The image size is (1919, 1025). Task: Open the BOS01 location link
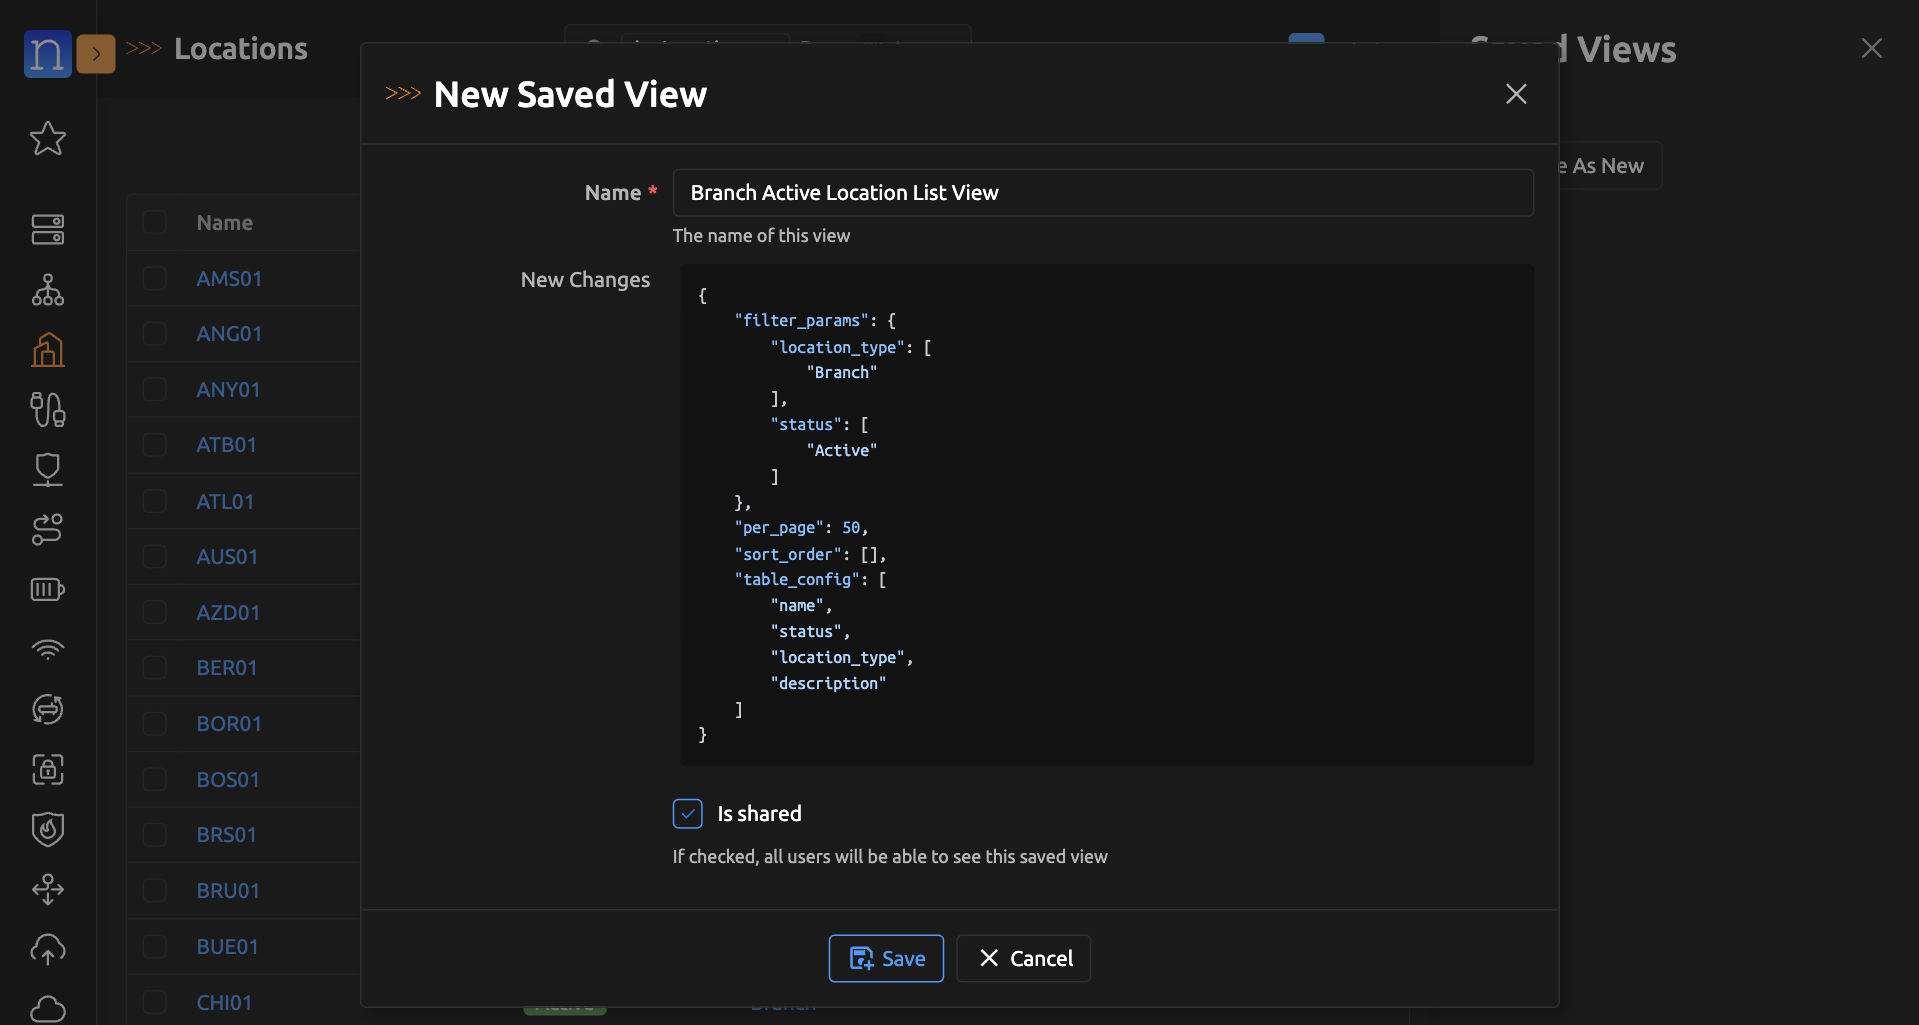(x=228, y=780)
